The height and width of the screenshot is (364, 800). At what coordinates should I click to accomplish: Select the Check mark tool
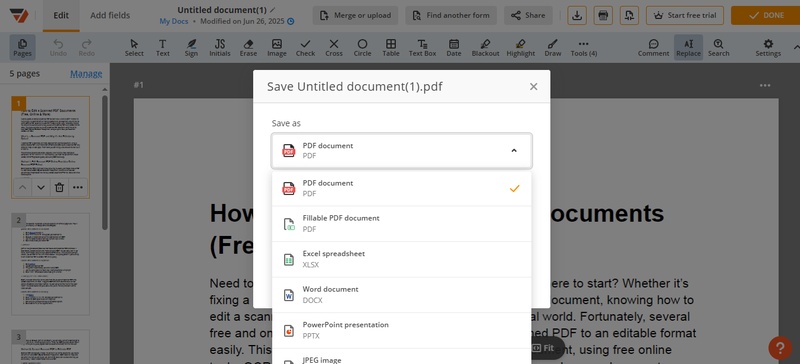tap(305, 47)
